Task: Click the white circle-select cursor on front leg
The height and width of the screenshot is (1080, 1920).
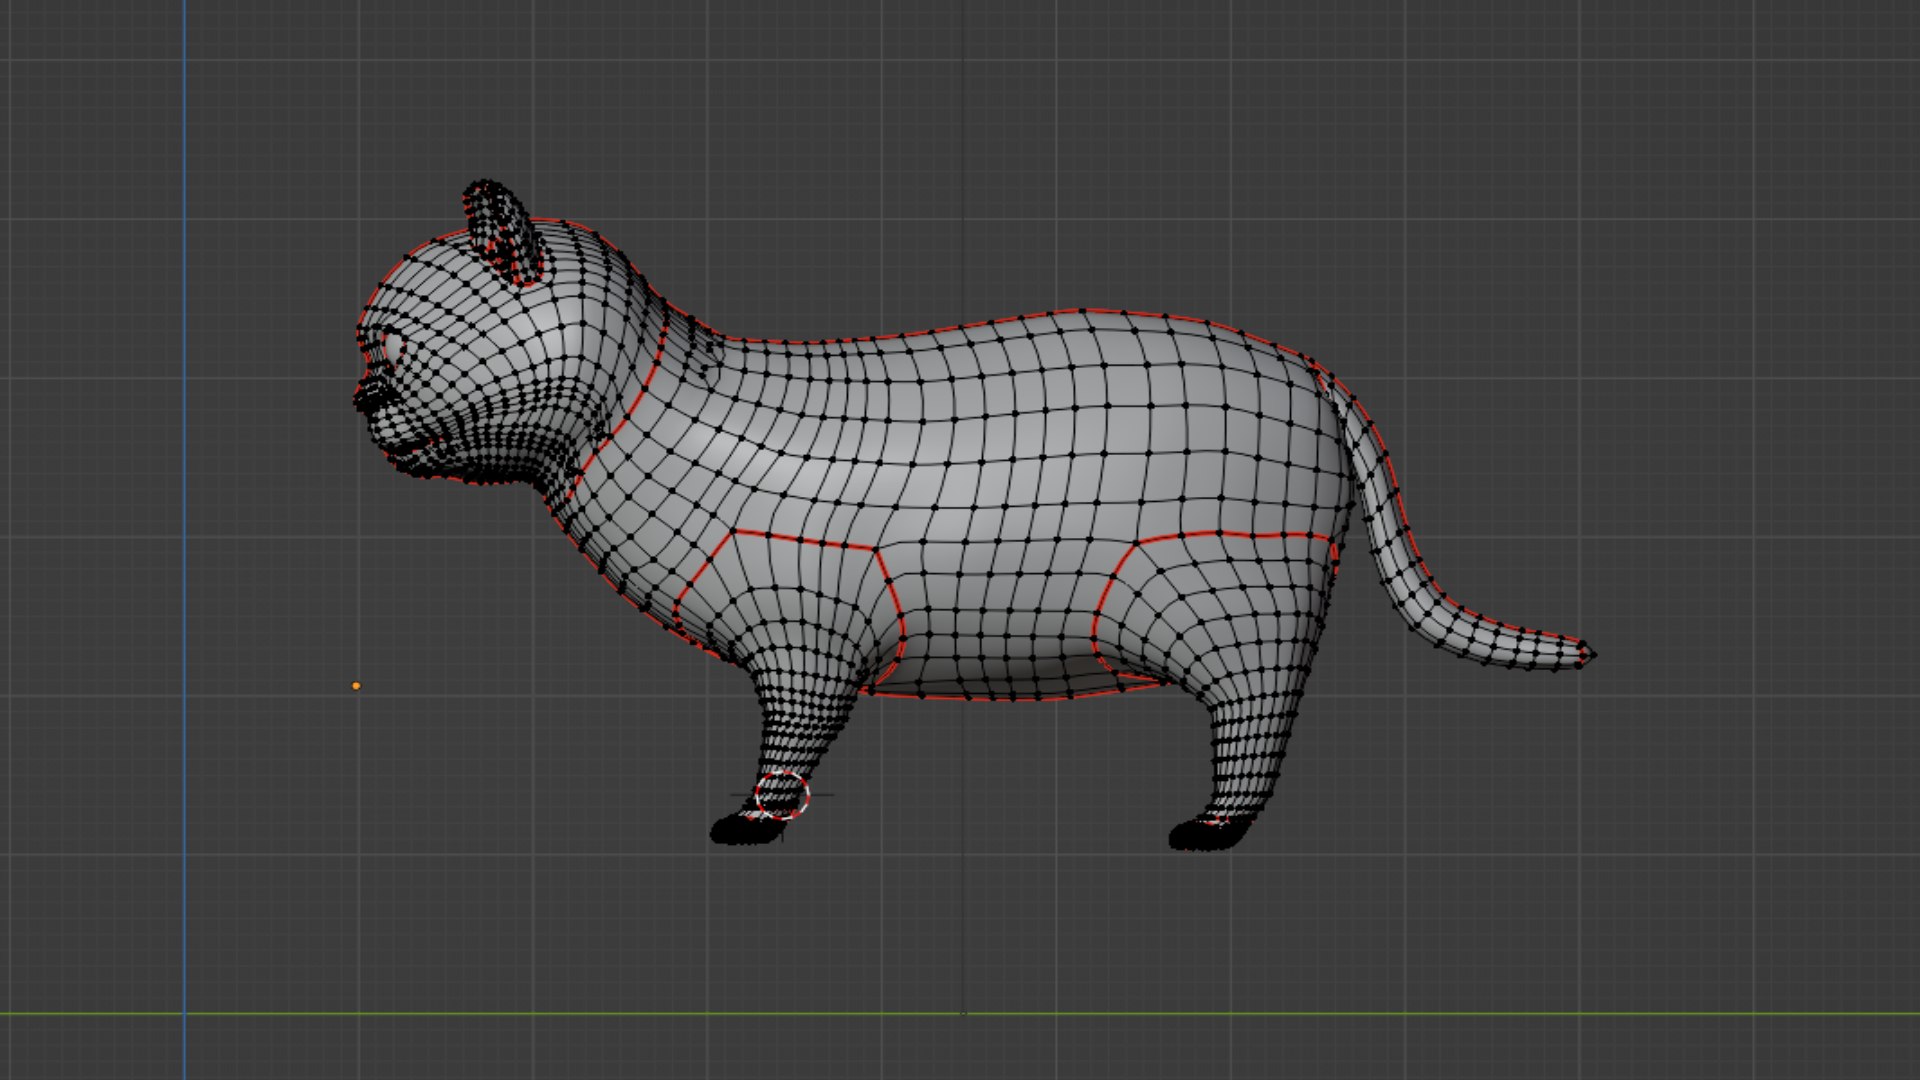Action: pos(782,795)
